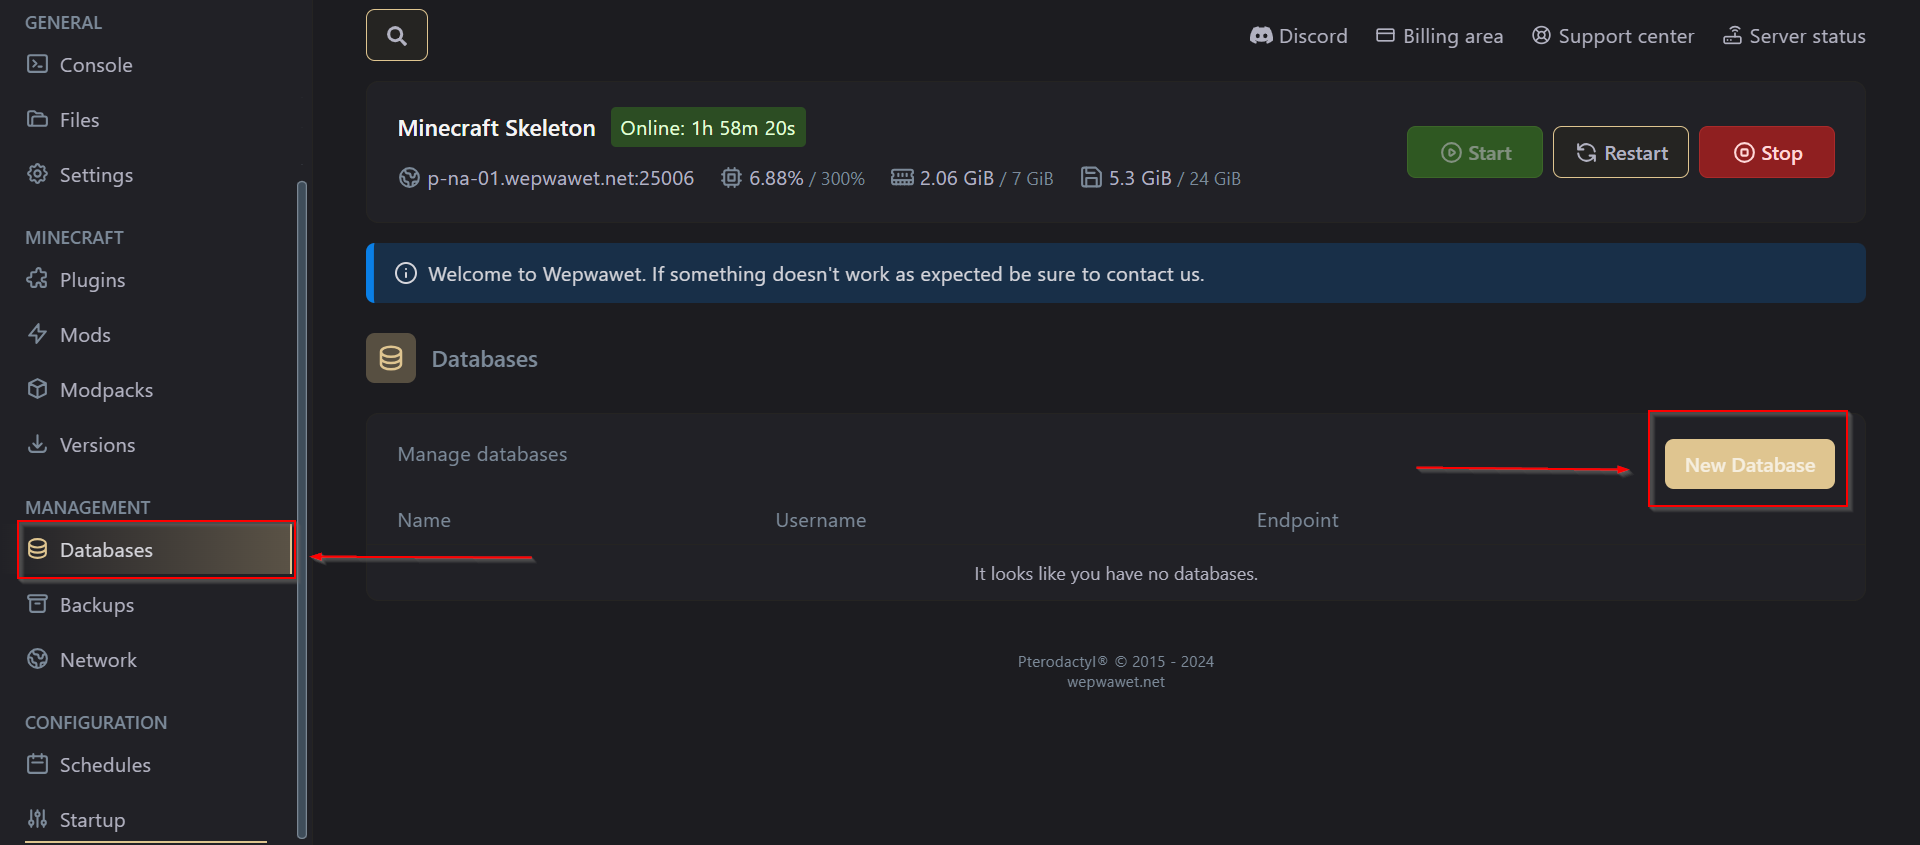Create a New Database
This screenshot has height=845, width=1920.
(x=1750, y=464)
